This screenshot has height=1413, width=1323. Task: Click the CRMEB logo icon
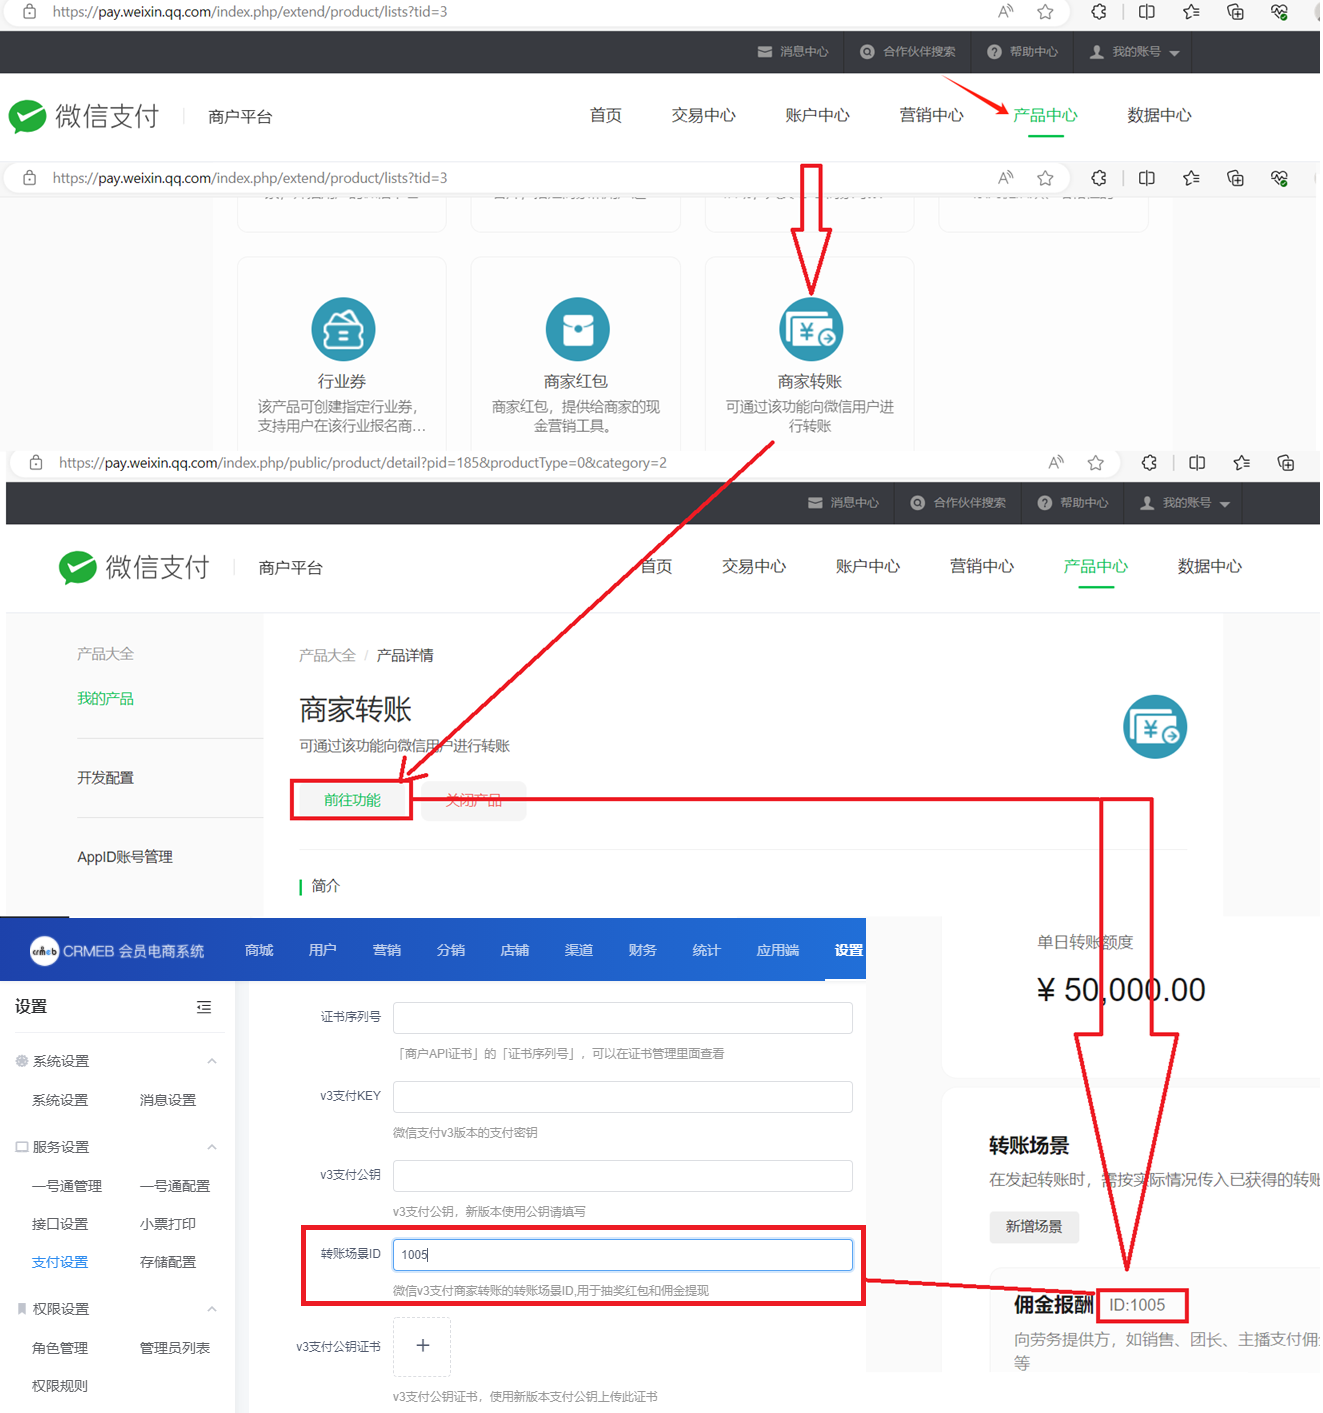44,951
